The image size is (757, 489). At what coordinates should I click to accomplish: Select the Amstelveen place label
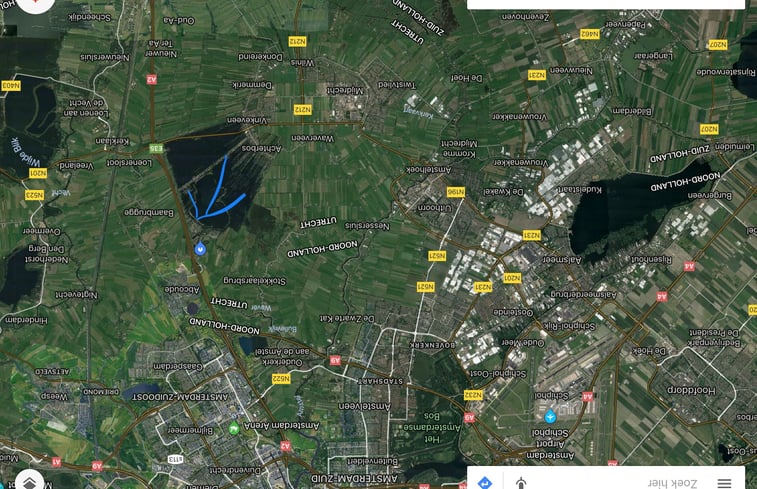pyautogui.click(x=364, y=406)
